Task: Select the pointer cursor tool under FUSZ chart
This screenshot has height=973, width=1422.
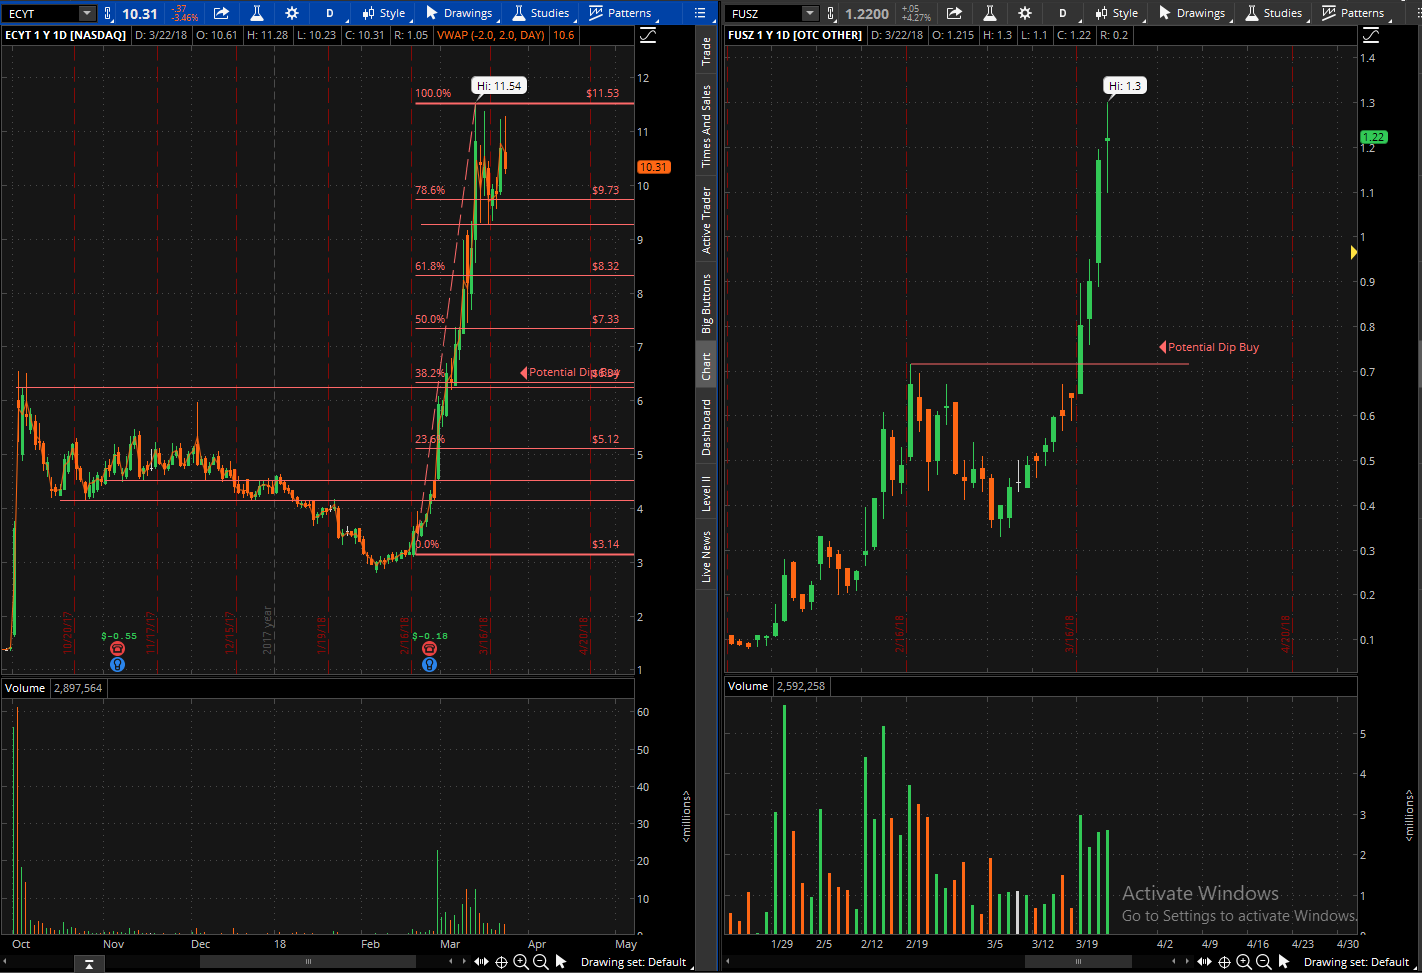Action: [x=1284, y=962]
